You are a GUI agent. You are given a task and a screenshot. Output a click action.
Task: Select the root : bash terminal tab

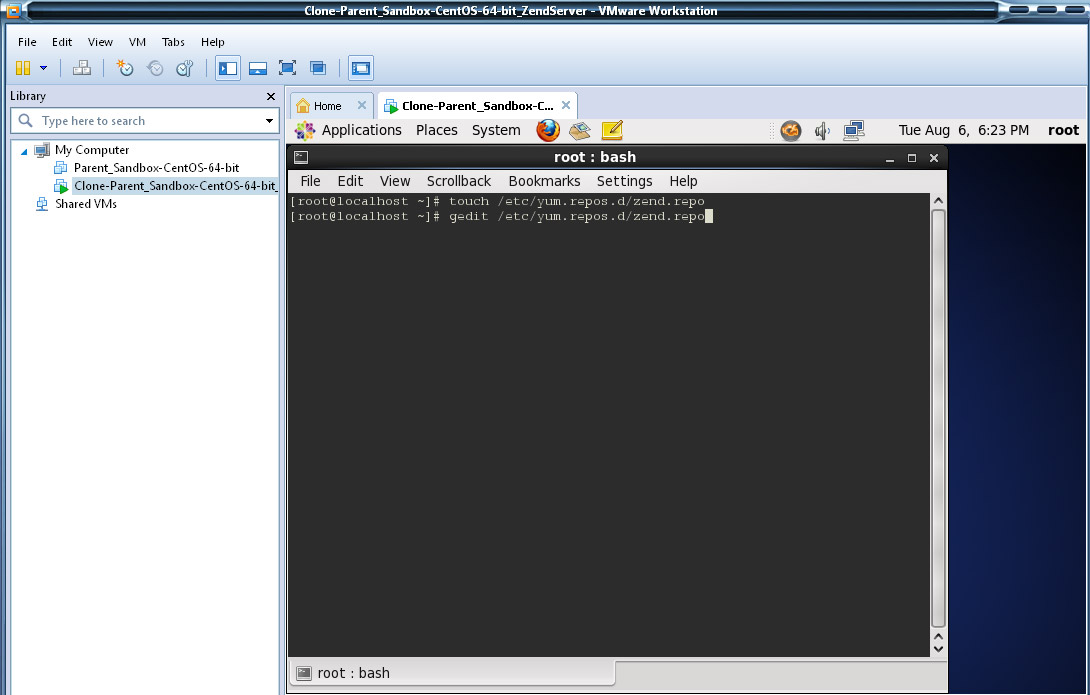coord(452,673)
